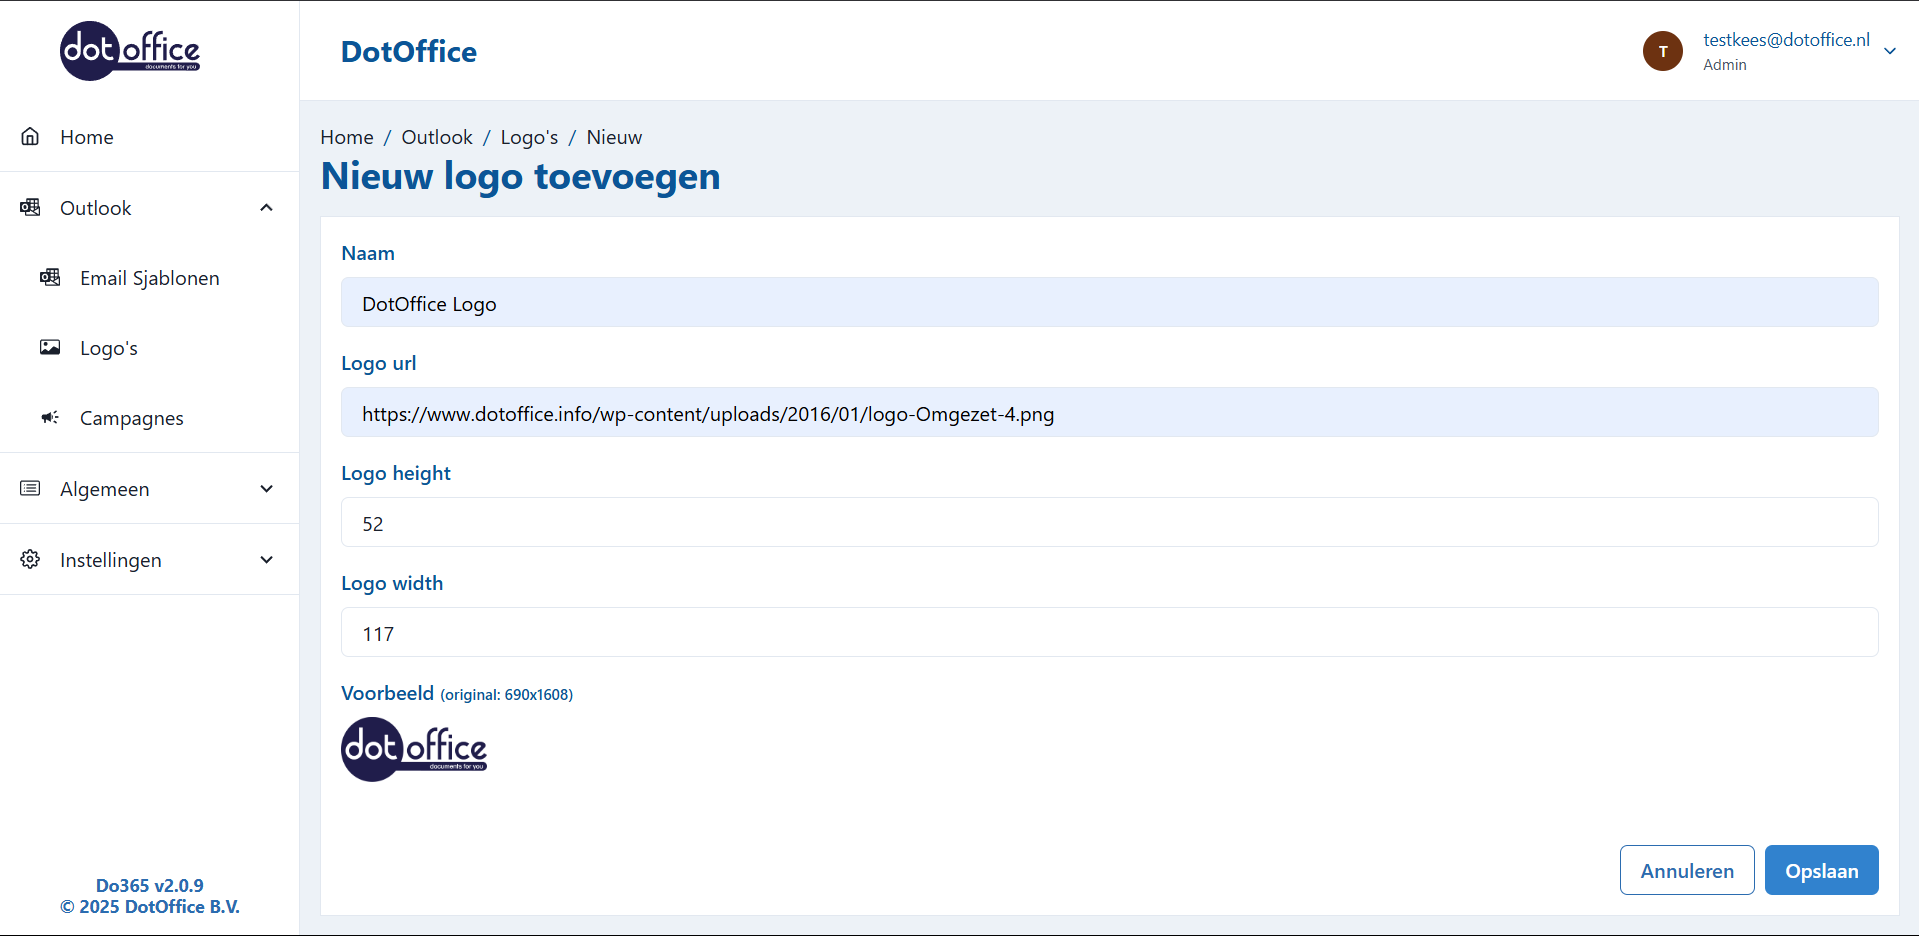Click into the Naam input field
Viewport: 1919px width, 936px height.
pos(1109,303)
